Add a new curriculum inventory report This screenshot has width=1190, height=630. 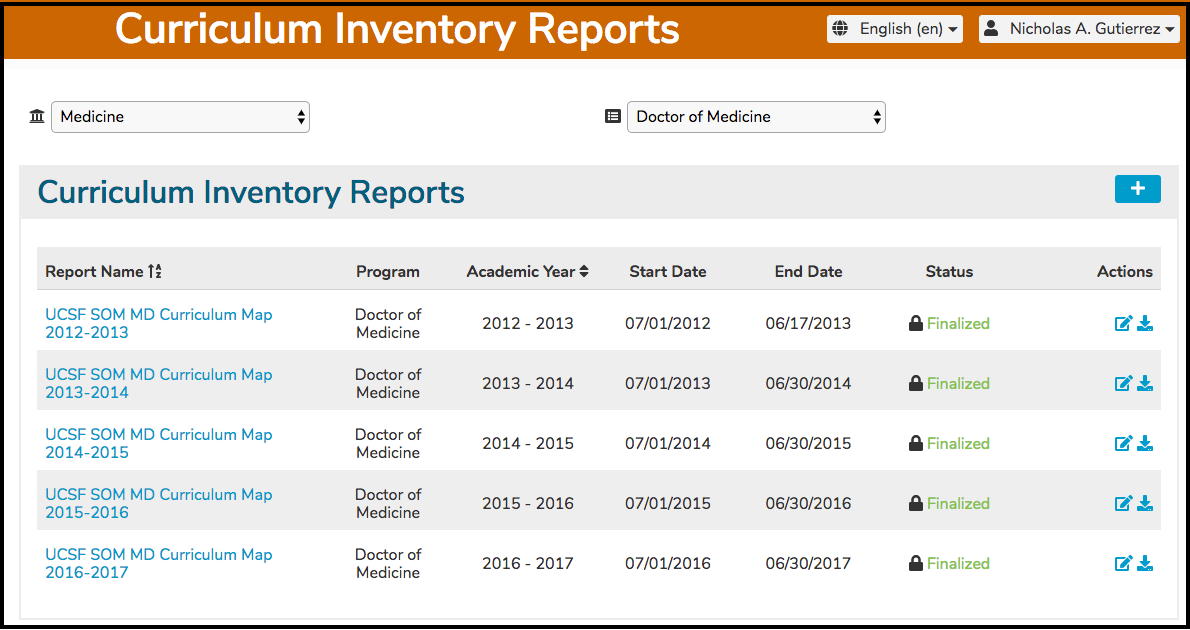(x=1138, y=189)
